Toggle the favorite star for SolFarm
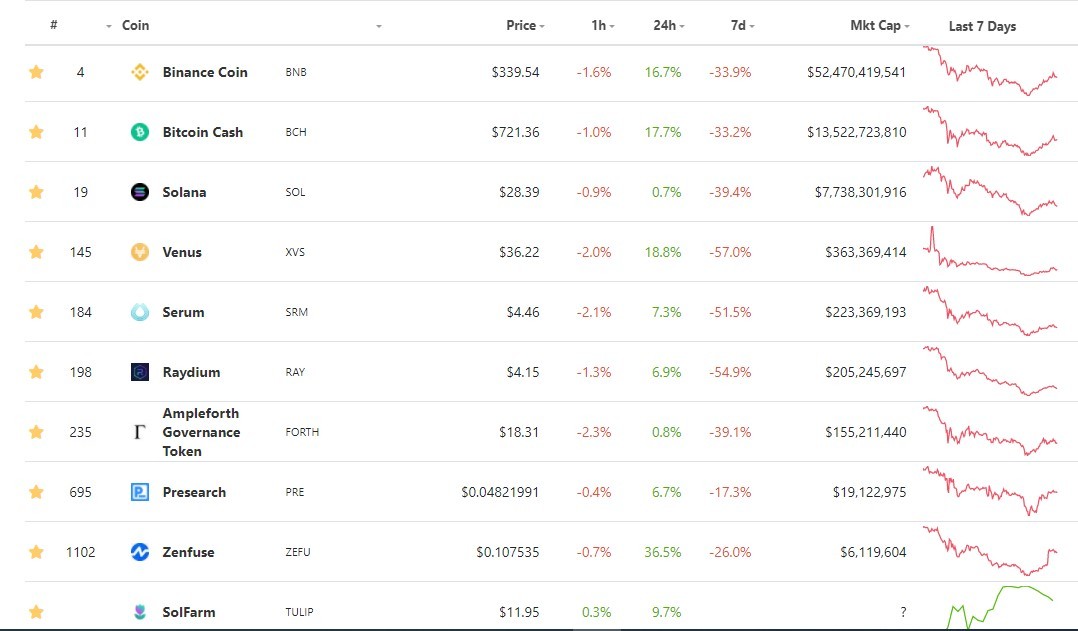 [x=36, y=612]
